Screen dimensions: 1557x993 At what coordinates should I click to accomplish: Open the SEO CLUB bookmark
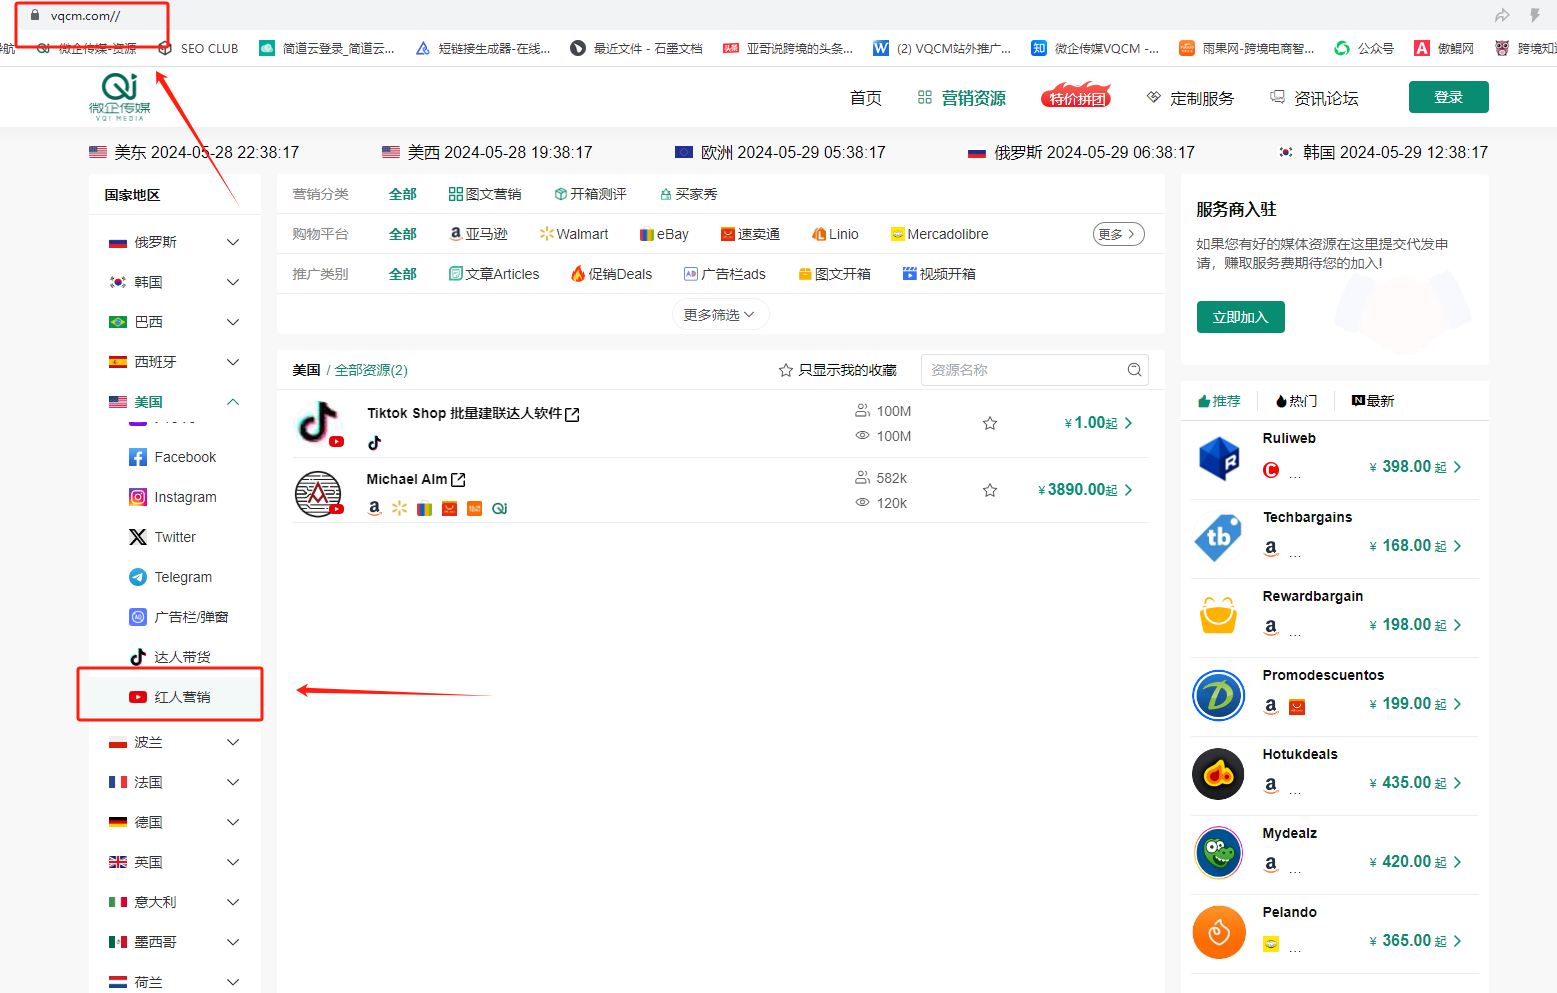tap(198, 48)
